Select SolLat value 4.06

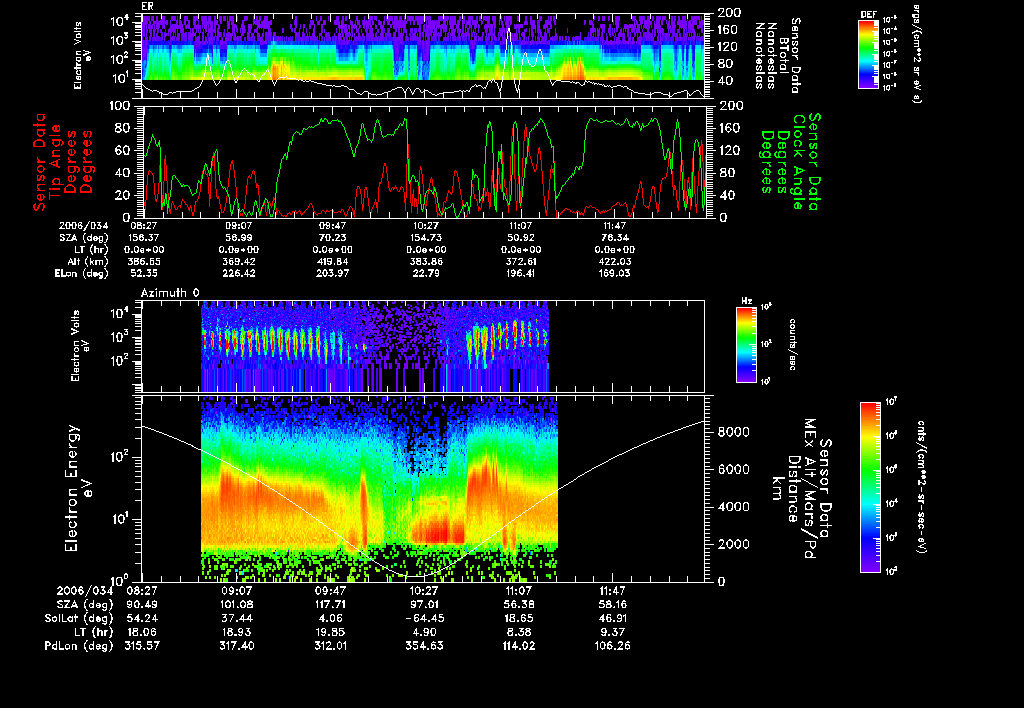point(331,619)
